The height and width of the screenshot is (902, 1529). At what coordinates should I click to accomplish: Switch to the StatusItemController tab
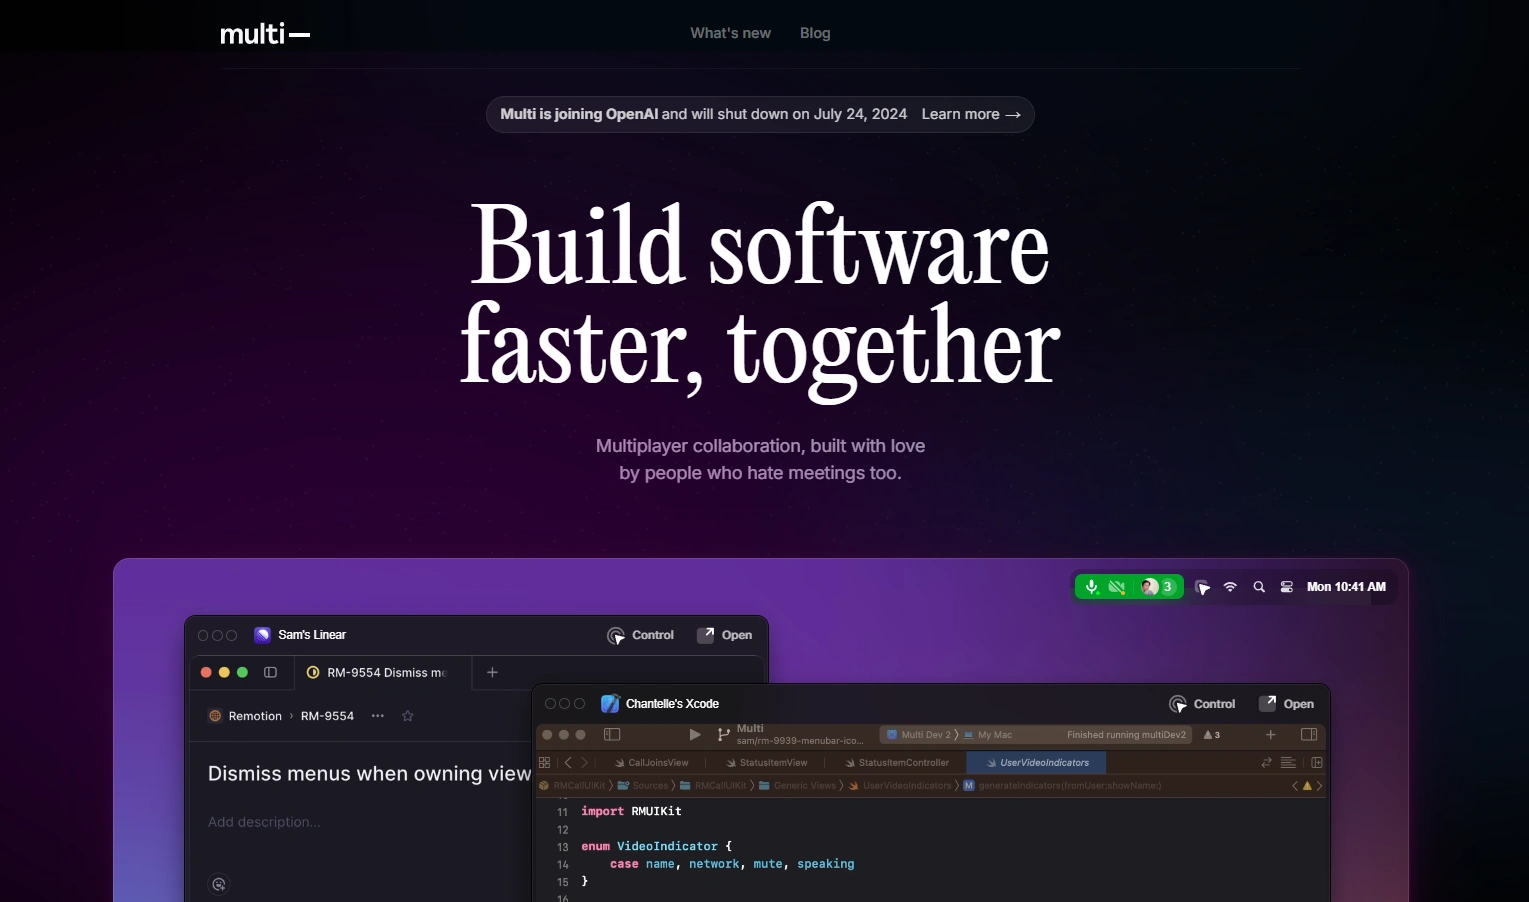tap(896, 763)
